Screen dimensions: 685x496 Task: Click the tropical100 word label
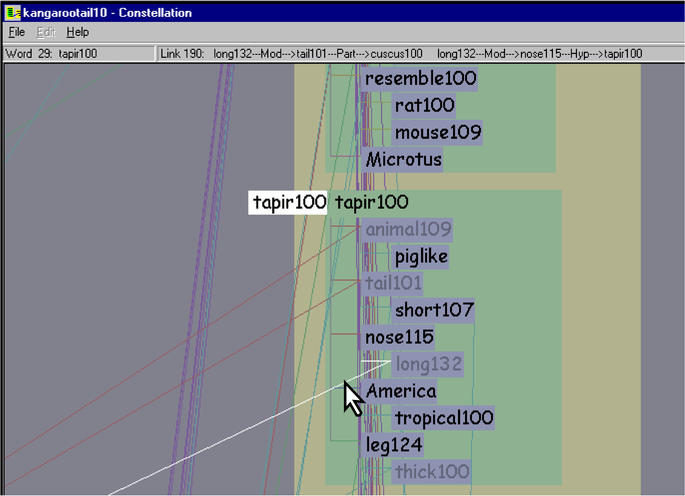pos(444,418)
